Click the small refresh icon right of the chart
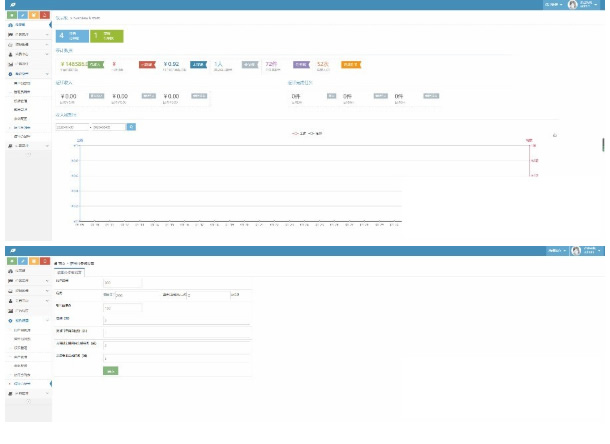The height and width of the screenshot is (444, 610). pyautogui.click(x=554, y=135)
